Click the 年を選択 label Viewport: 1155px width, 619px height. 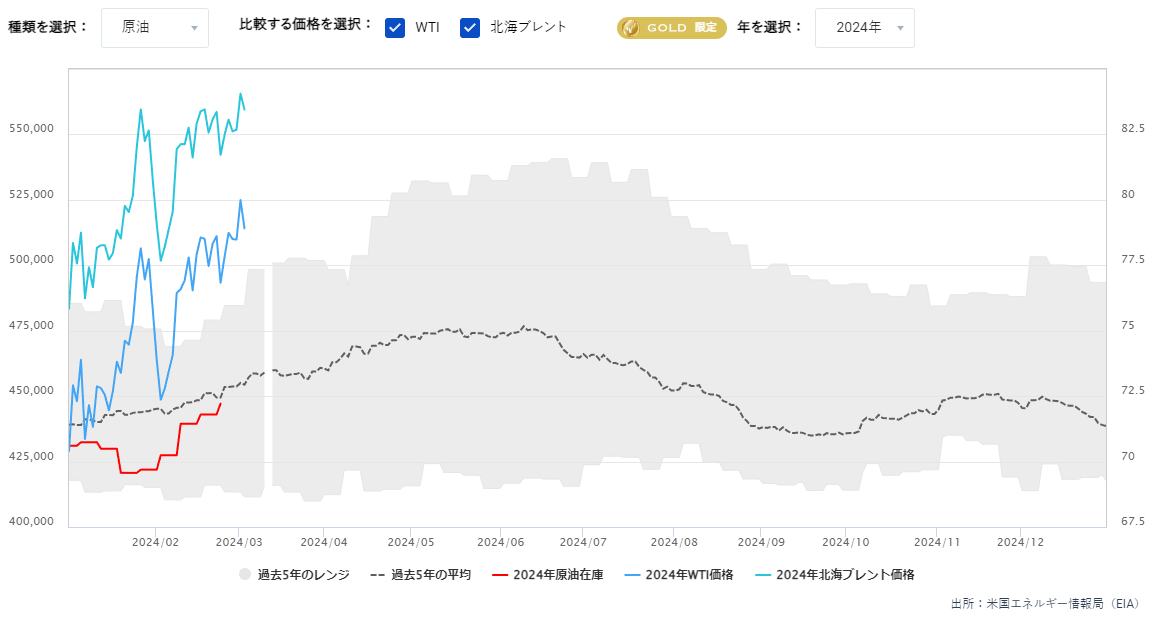pyautogui.click(x=770, y=27)
